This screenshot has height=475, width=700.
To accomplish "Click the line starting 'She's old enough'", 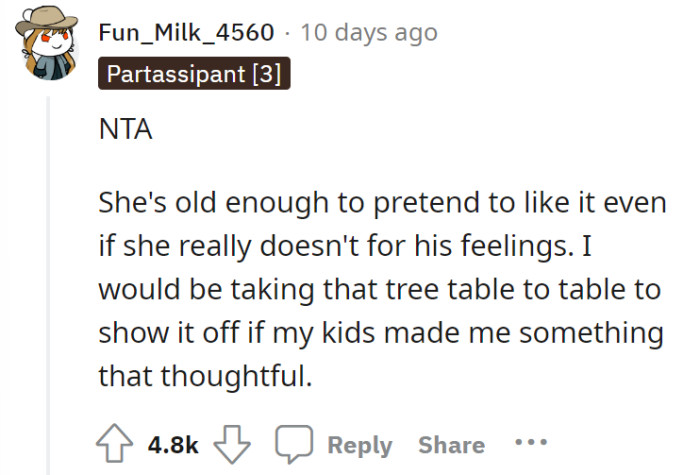I will click(380, 203).
